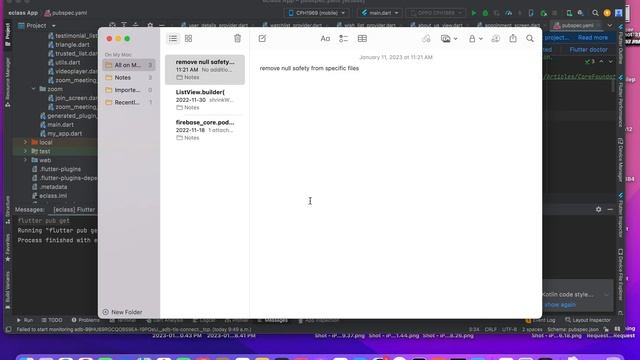Open my_app.dart in project tree
The height and width of the screenshot is (360, 640).
61,134
